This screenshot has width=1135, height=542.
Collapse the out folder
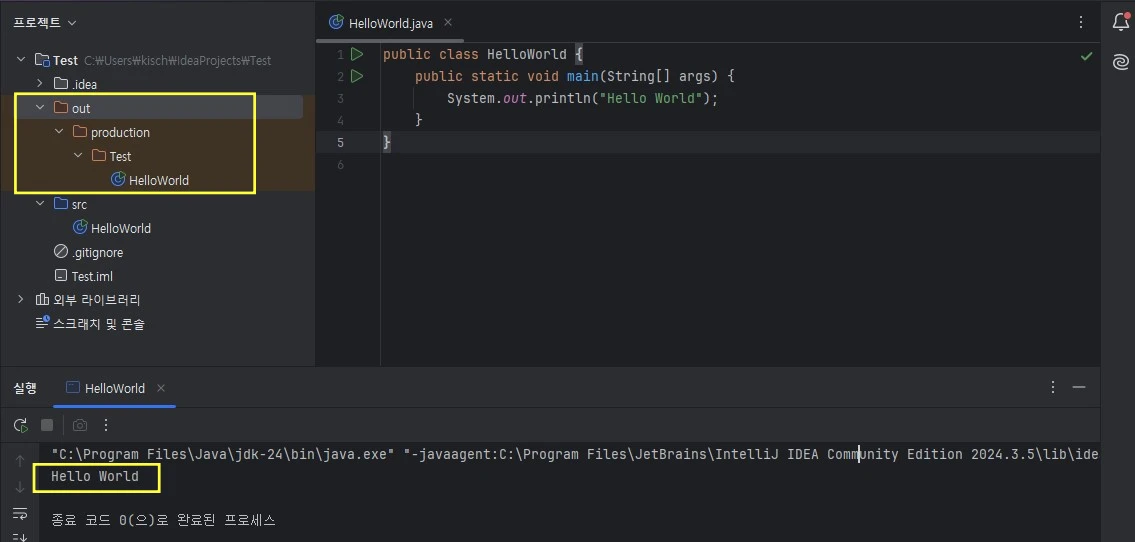40,108
